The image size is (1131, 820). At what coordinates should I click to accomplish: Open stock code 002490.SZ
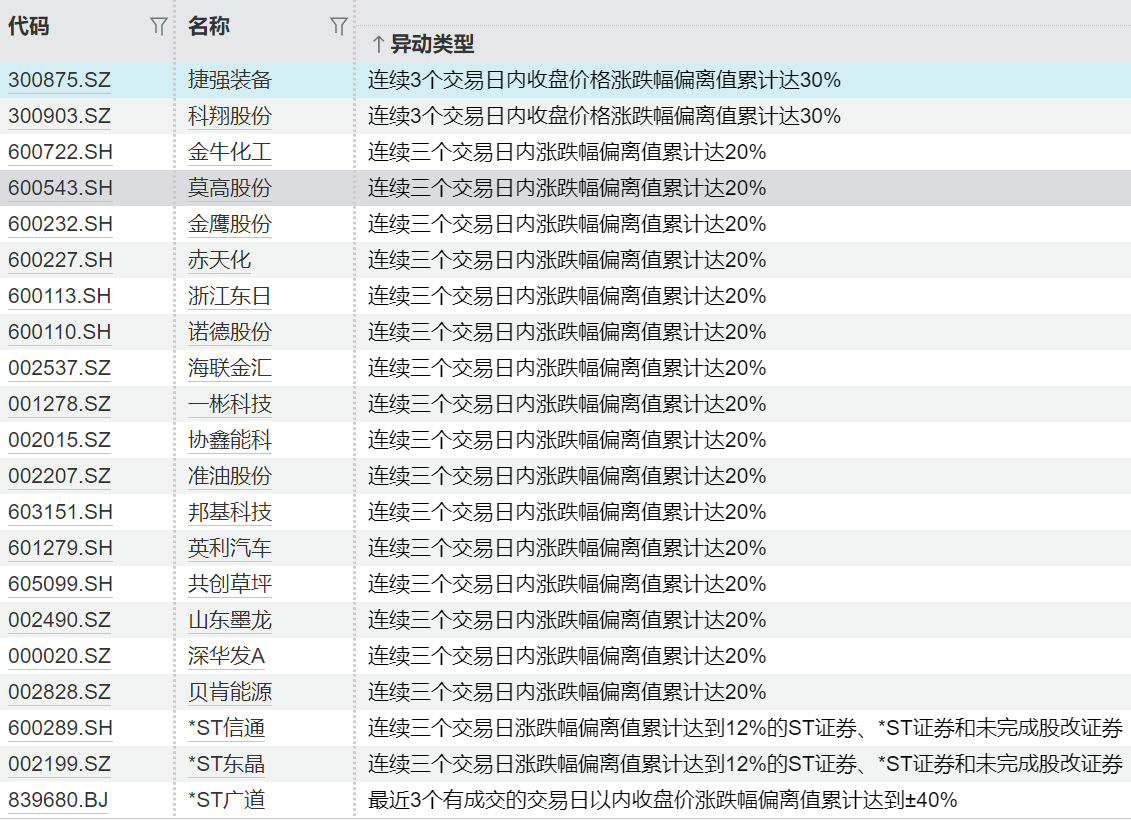pyautogui.click(x=60, y=621)
